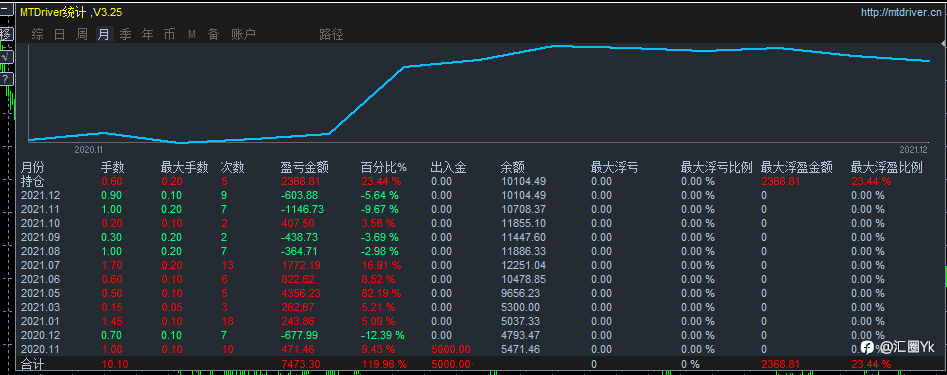Click total percentage 119.98 %
This screenshot has width=947, height=375.
[384, 364]
